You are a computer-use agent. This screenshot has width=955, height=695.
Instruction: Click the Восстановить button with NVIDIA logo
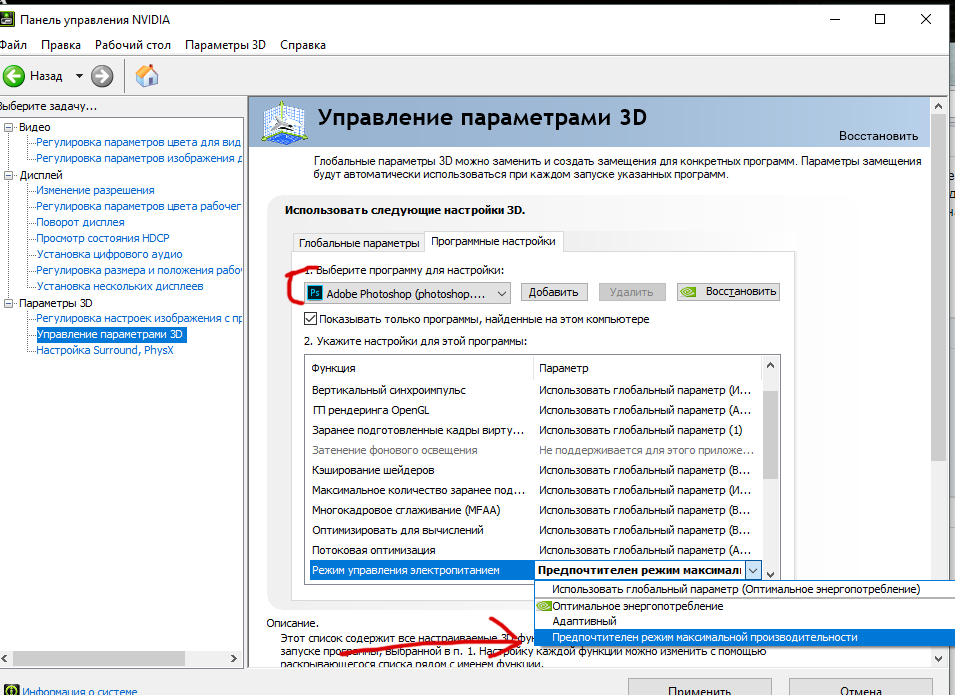click(x=728, y=292)
